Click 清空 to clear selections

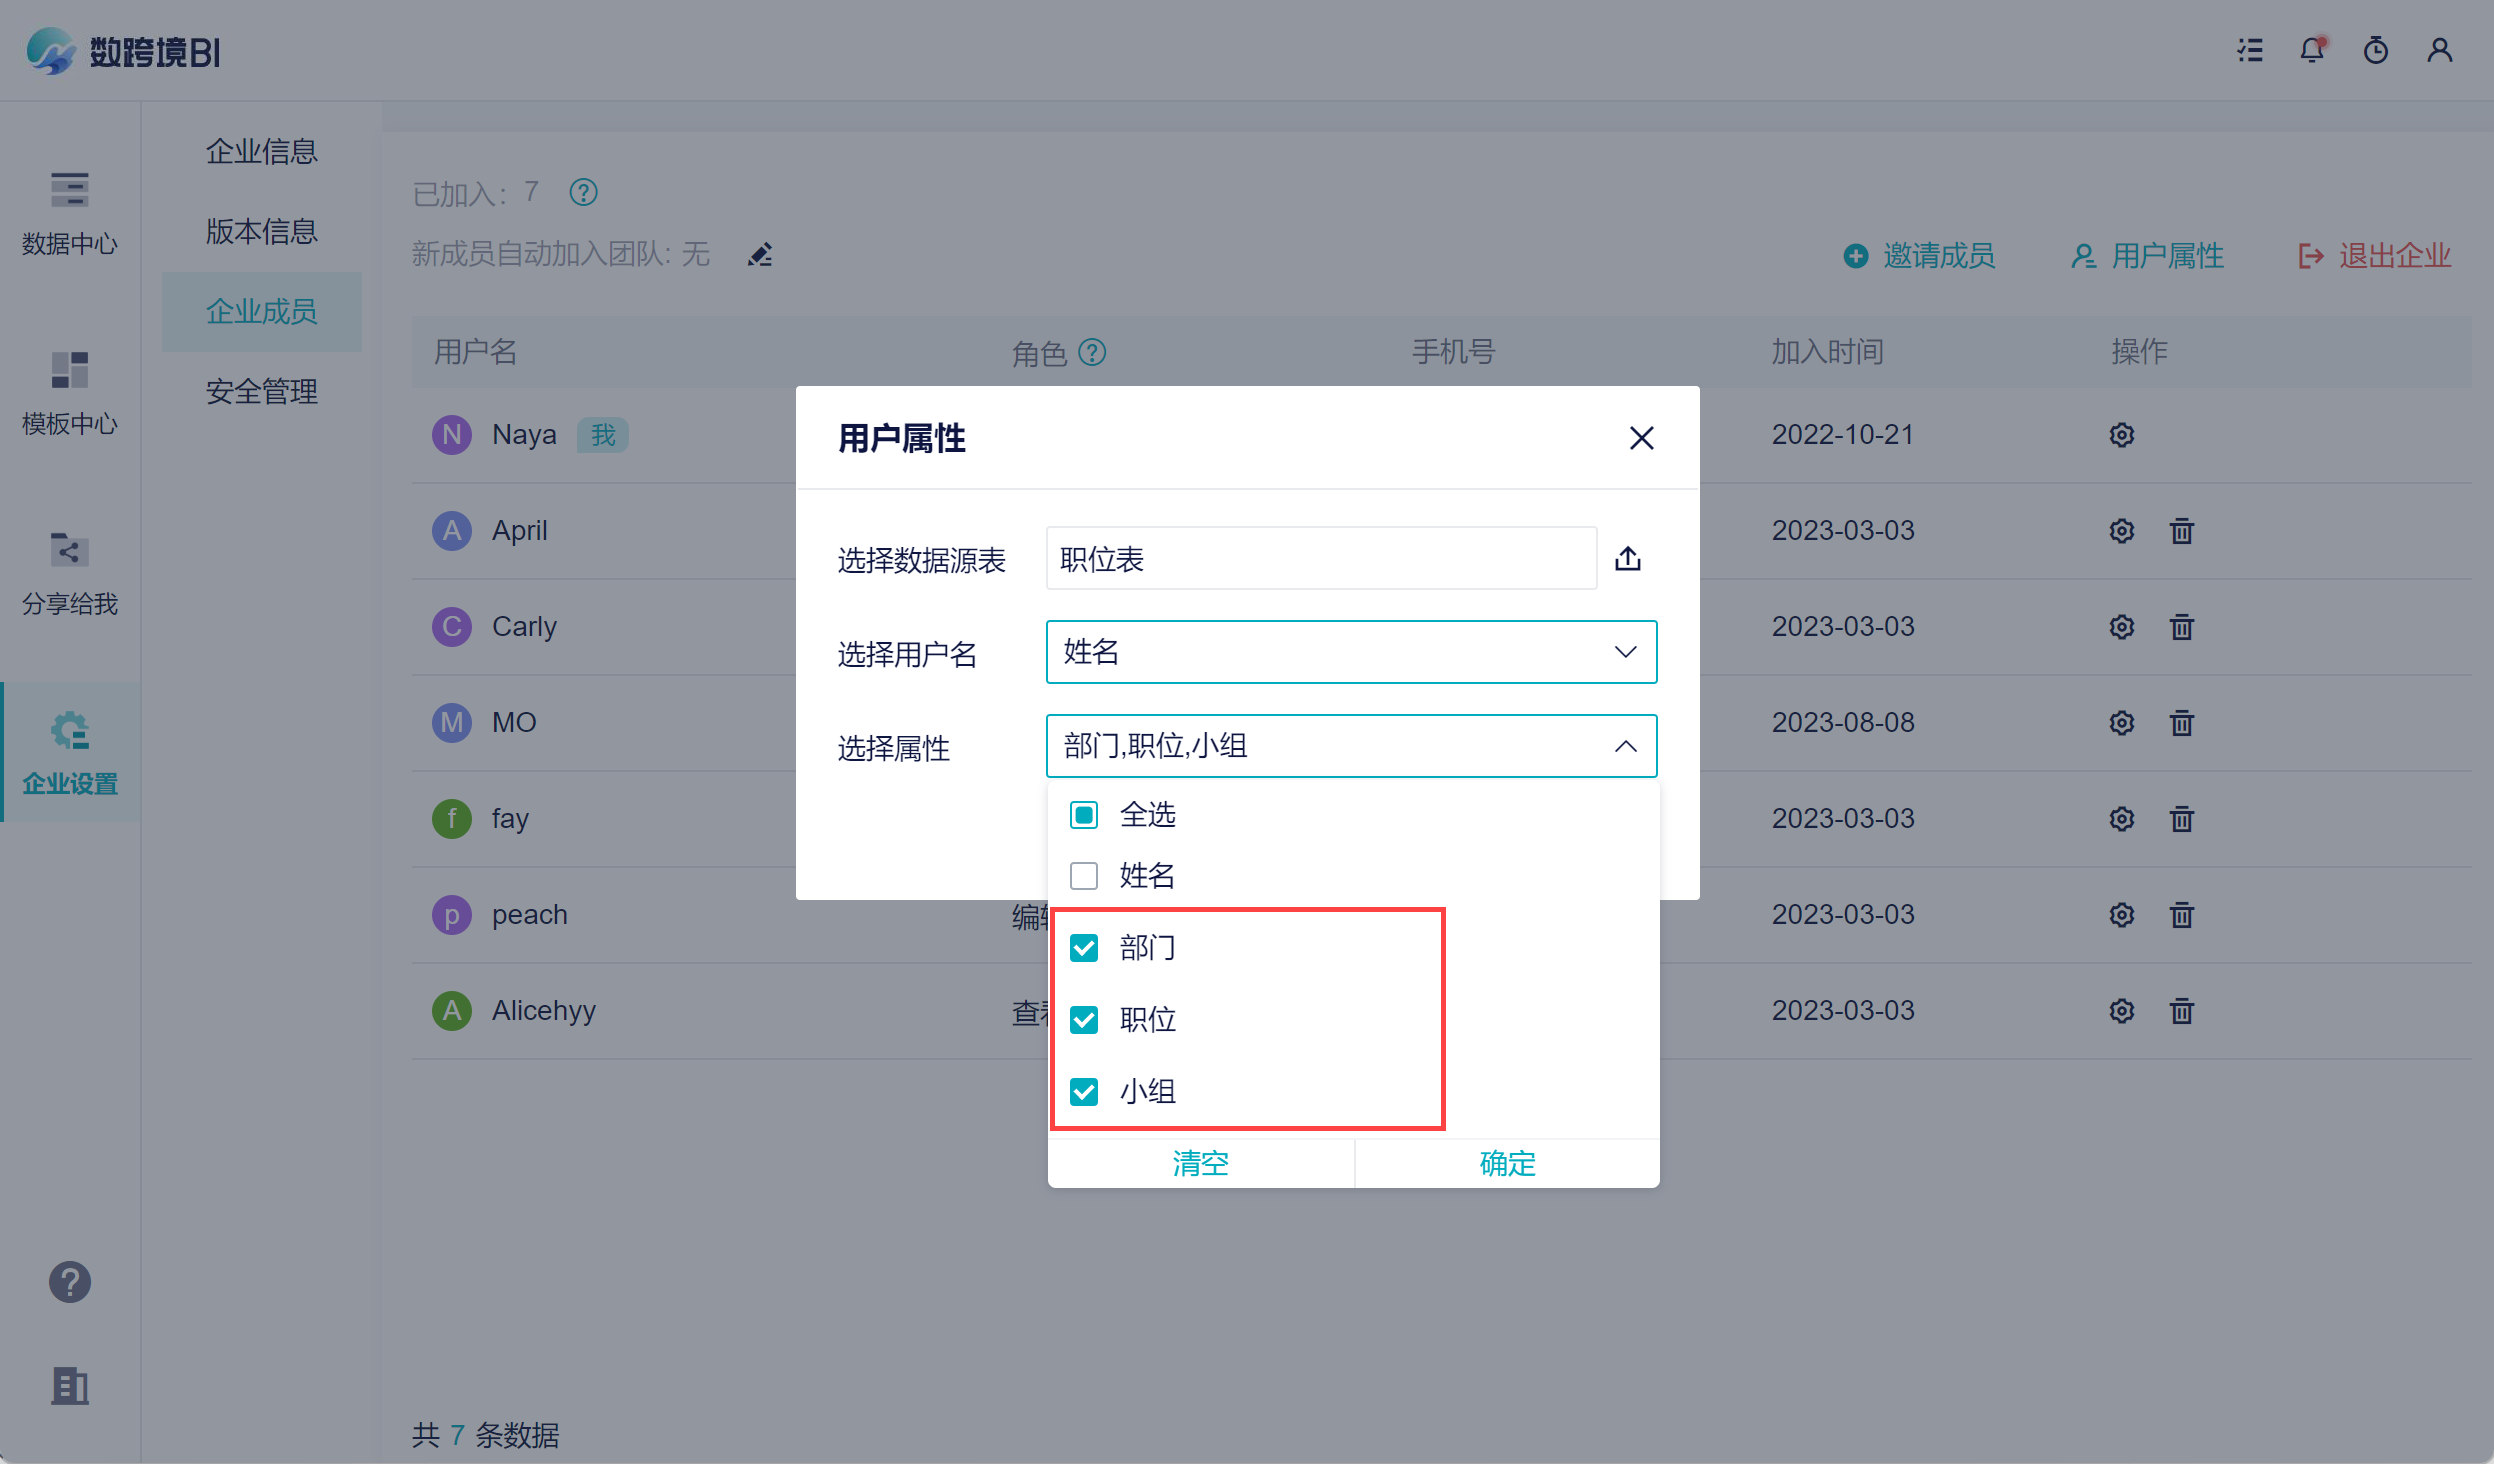pos(1200,1163)
